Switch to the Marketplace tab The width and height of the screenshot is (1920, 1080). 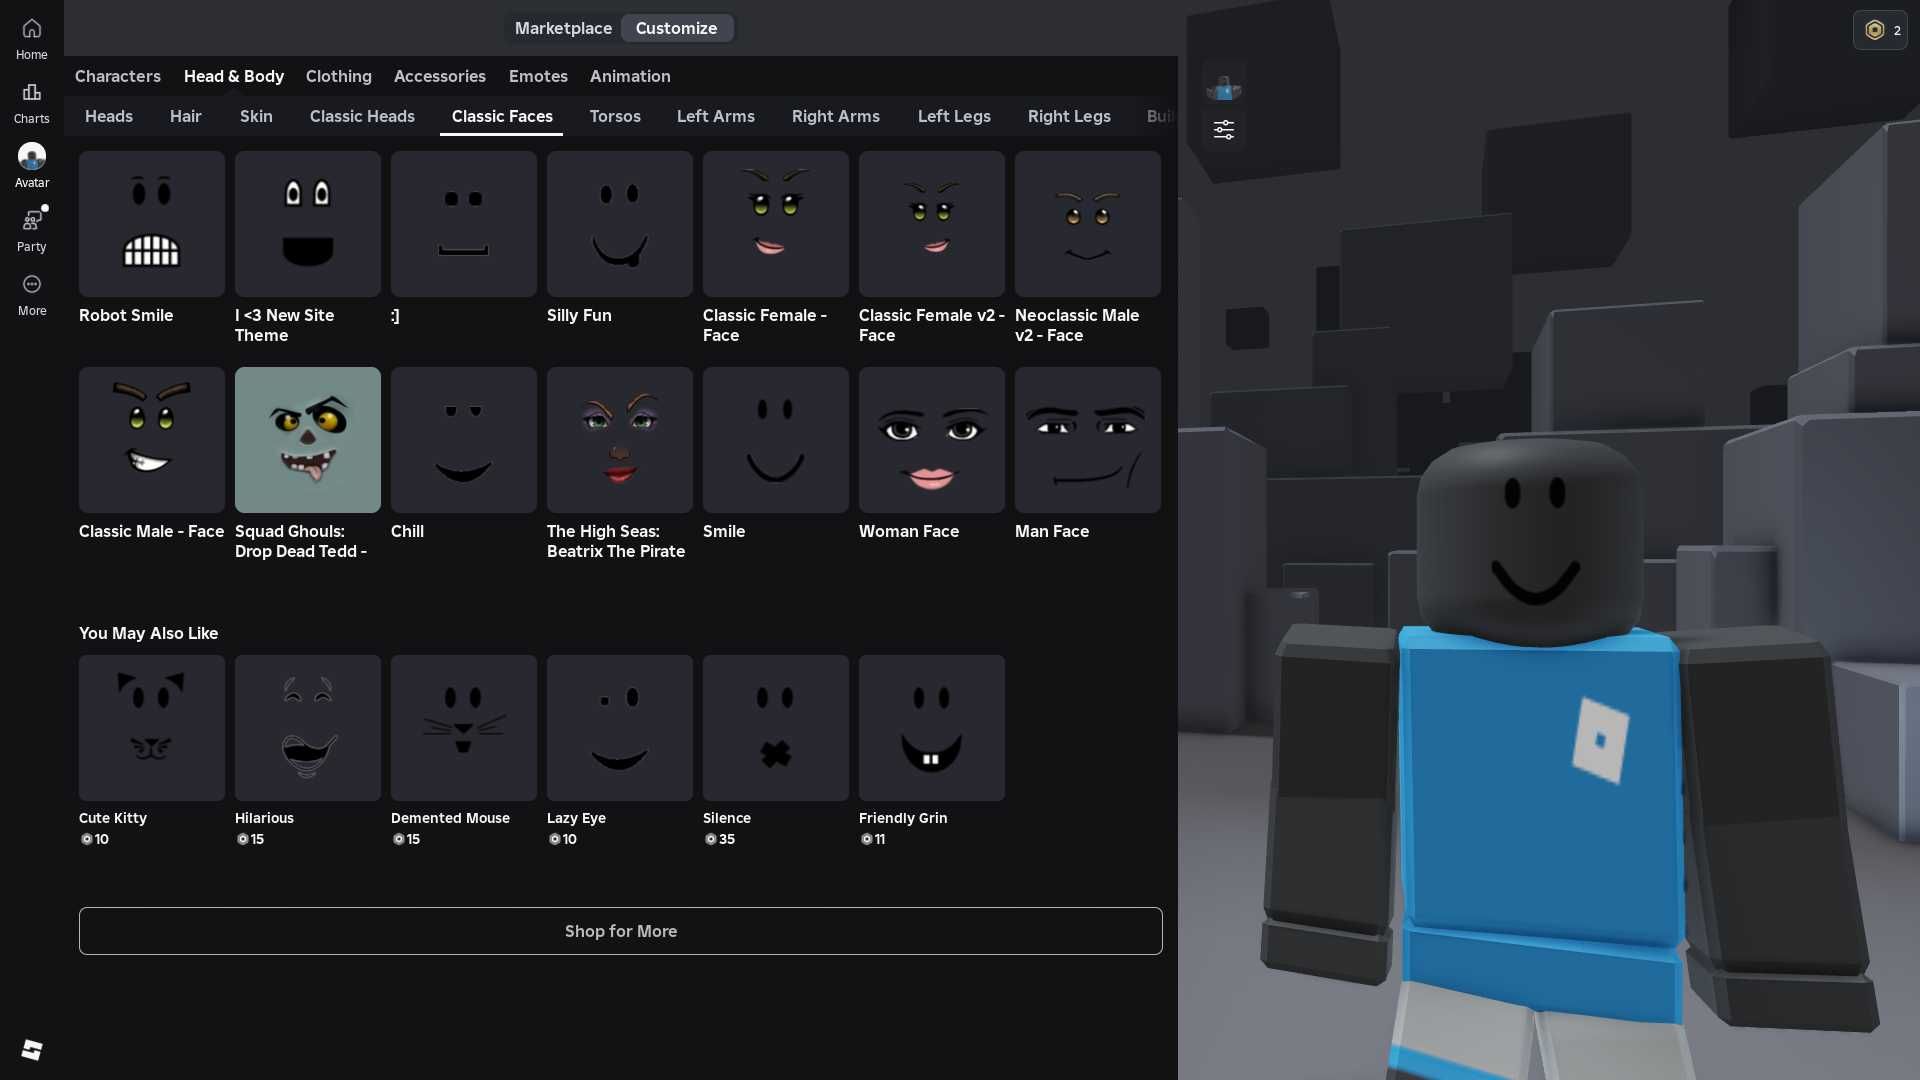click(x=563, y=28)
